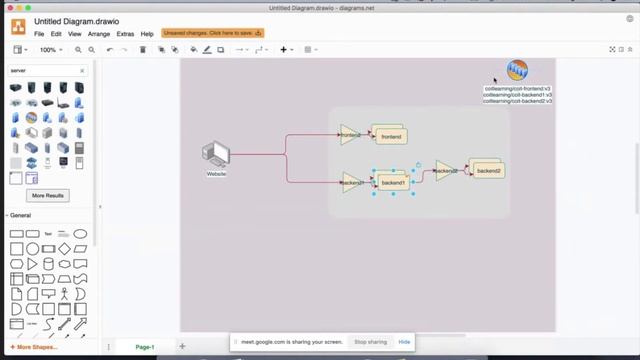Image resolution: width=640 pixels, height=360 pixels.
Task: Open the connection arrow style dropdown
Action: click(242, 50)
